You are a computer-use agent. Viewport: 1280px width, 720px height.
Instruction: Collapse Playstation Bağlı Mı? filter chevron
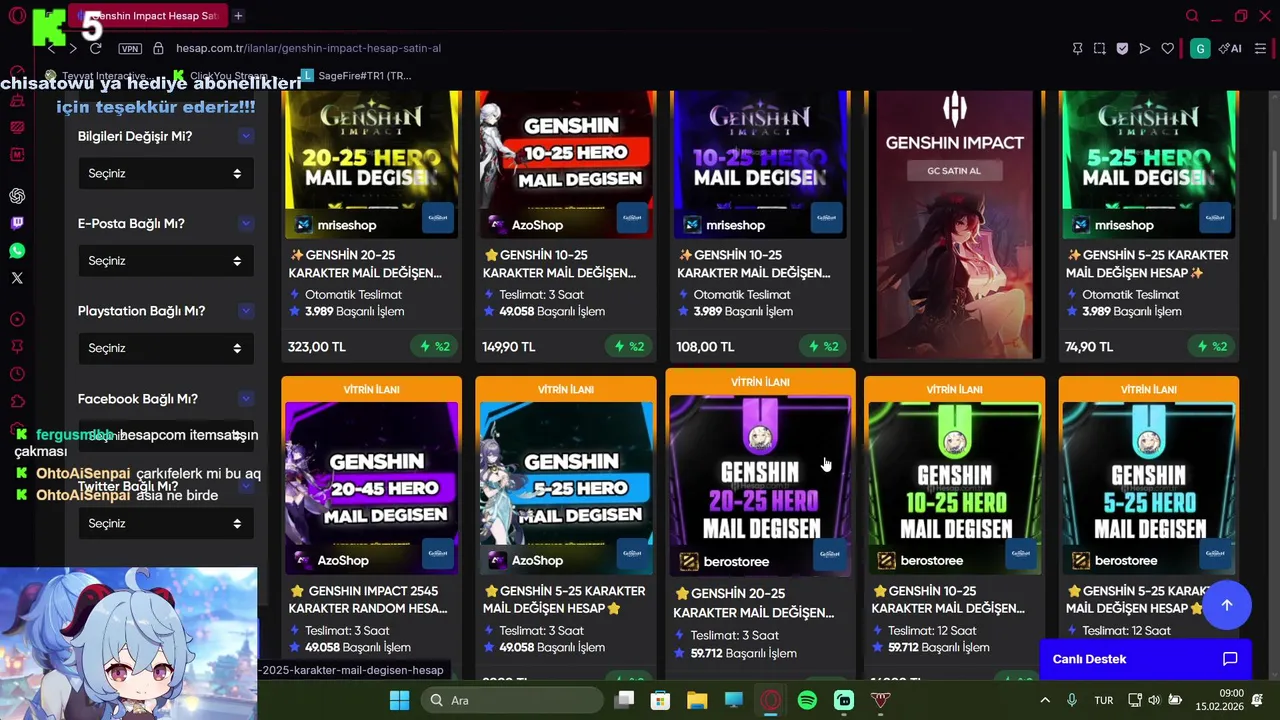point(246,311)
